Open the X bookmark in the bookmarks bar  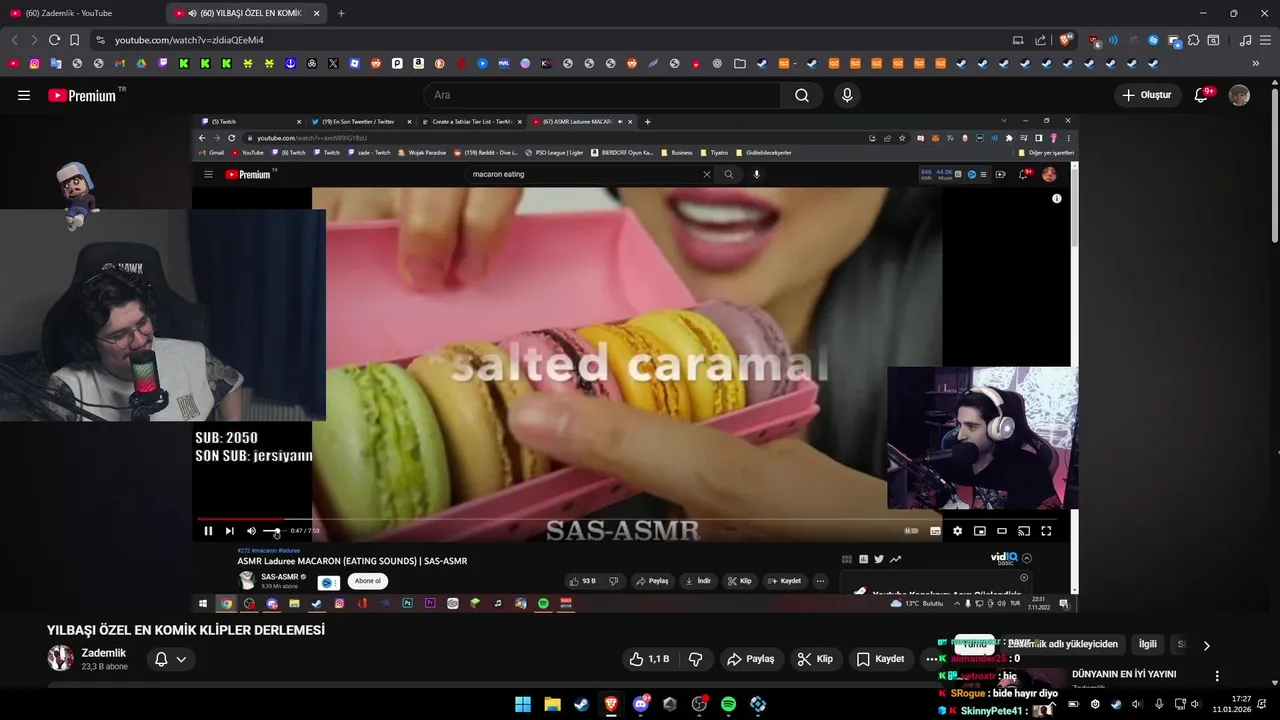point(333,63)
